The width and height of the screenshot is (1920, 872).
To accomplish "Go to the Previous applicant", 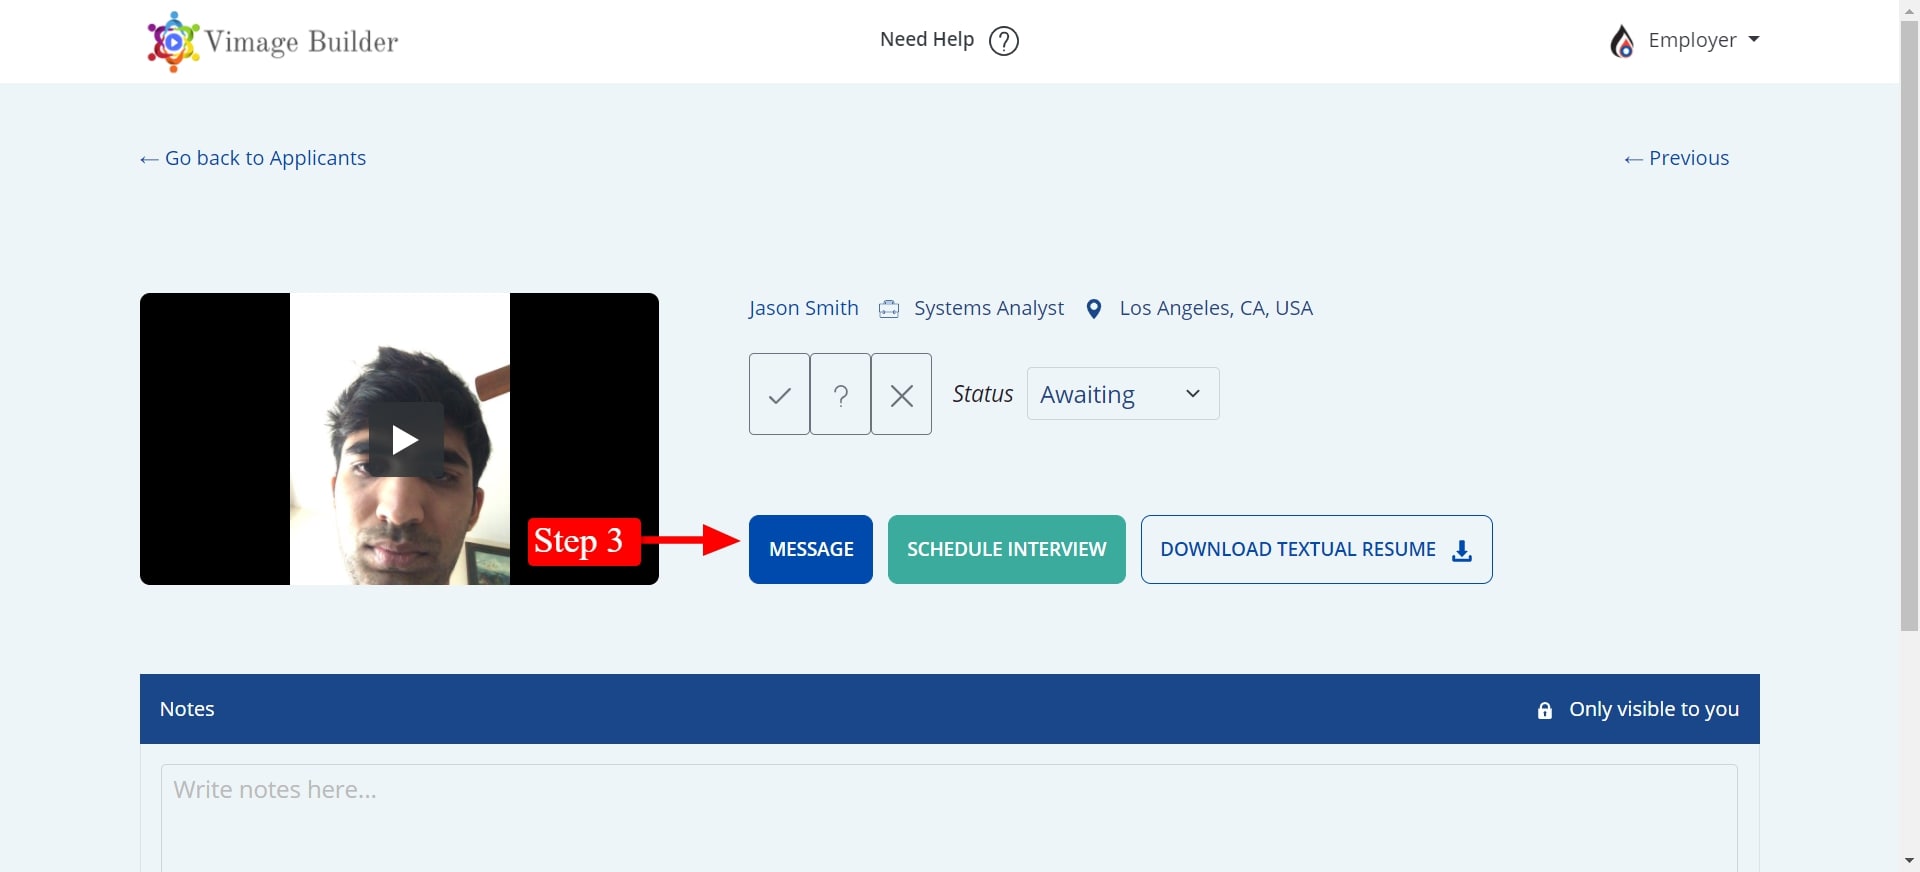I will pos(1676,158).
